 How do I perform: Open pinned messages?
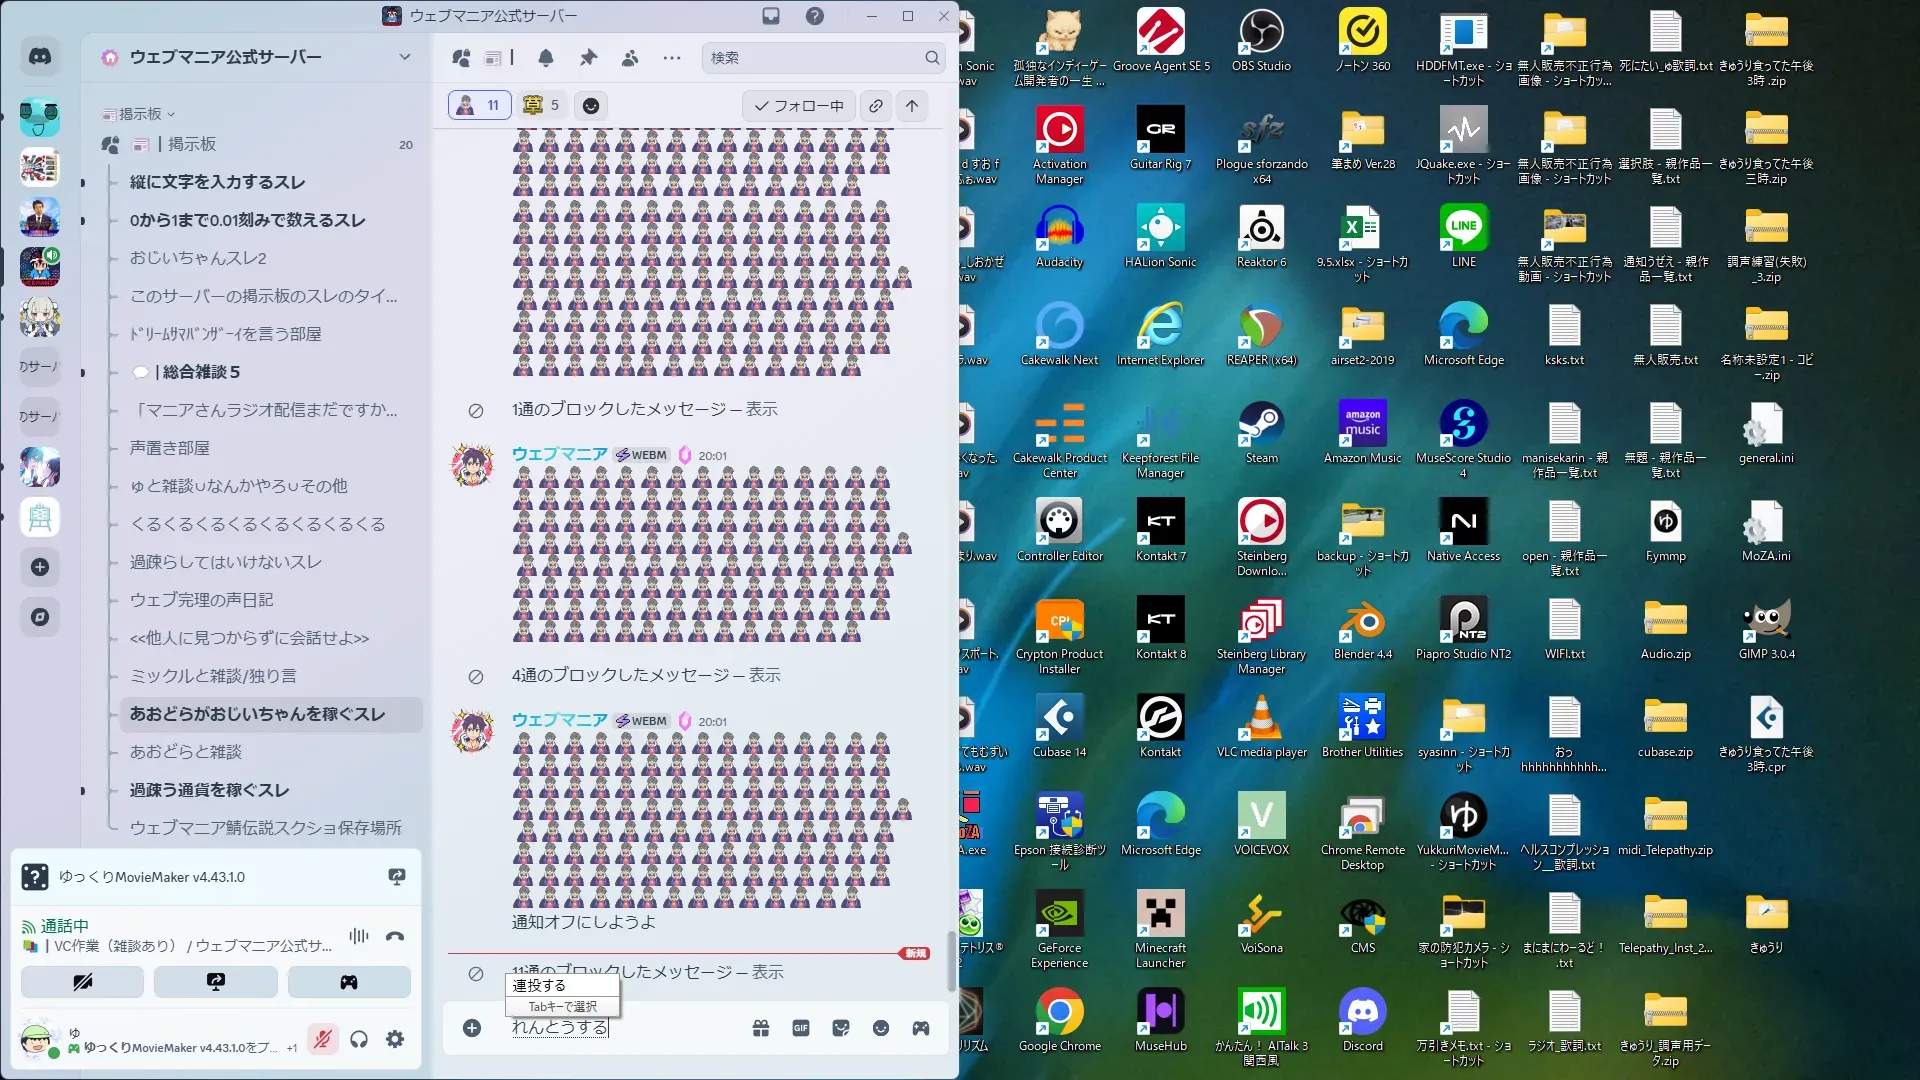pos(588,58)
